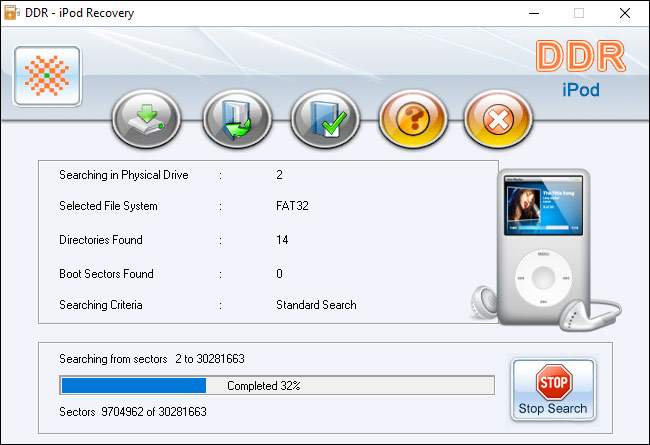Minimize the DDR iPod Recovery window
650x445 pixels.
pos(534,13)
